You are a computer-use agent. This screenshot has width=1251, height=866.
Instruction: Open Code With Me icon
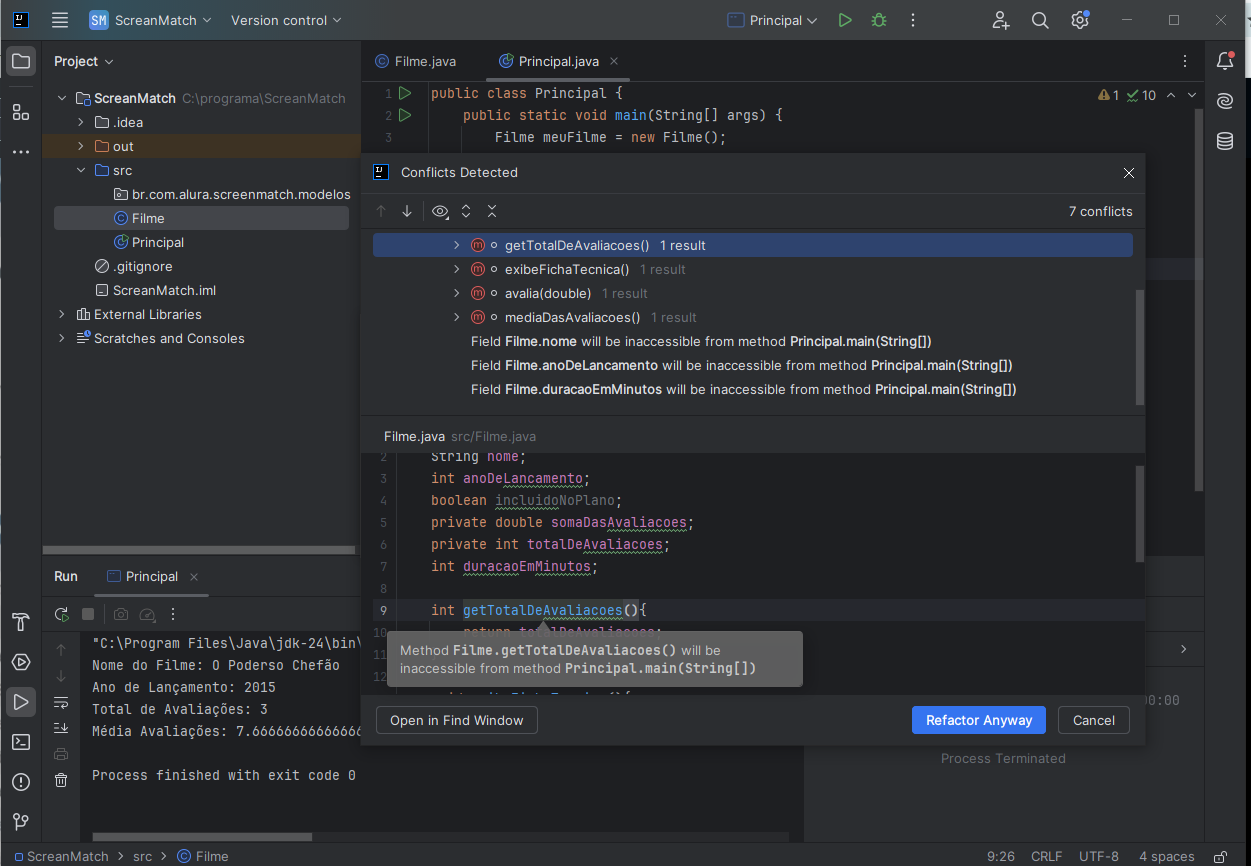pyautogui.click(x=1001, y=20)
